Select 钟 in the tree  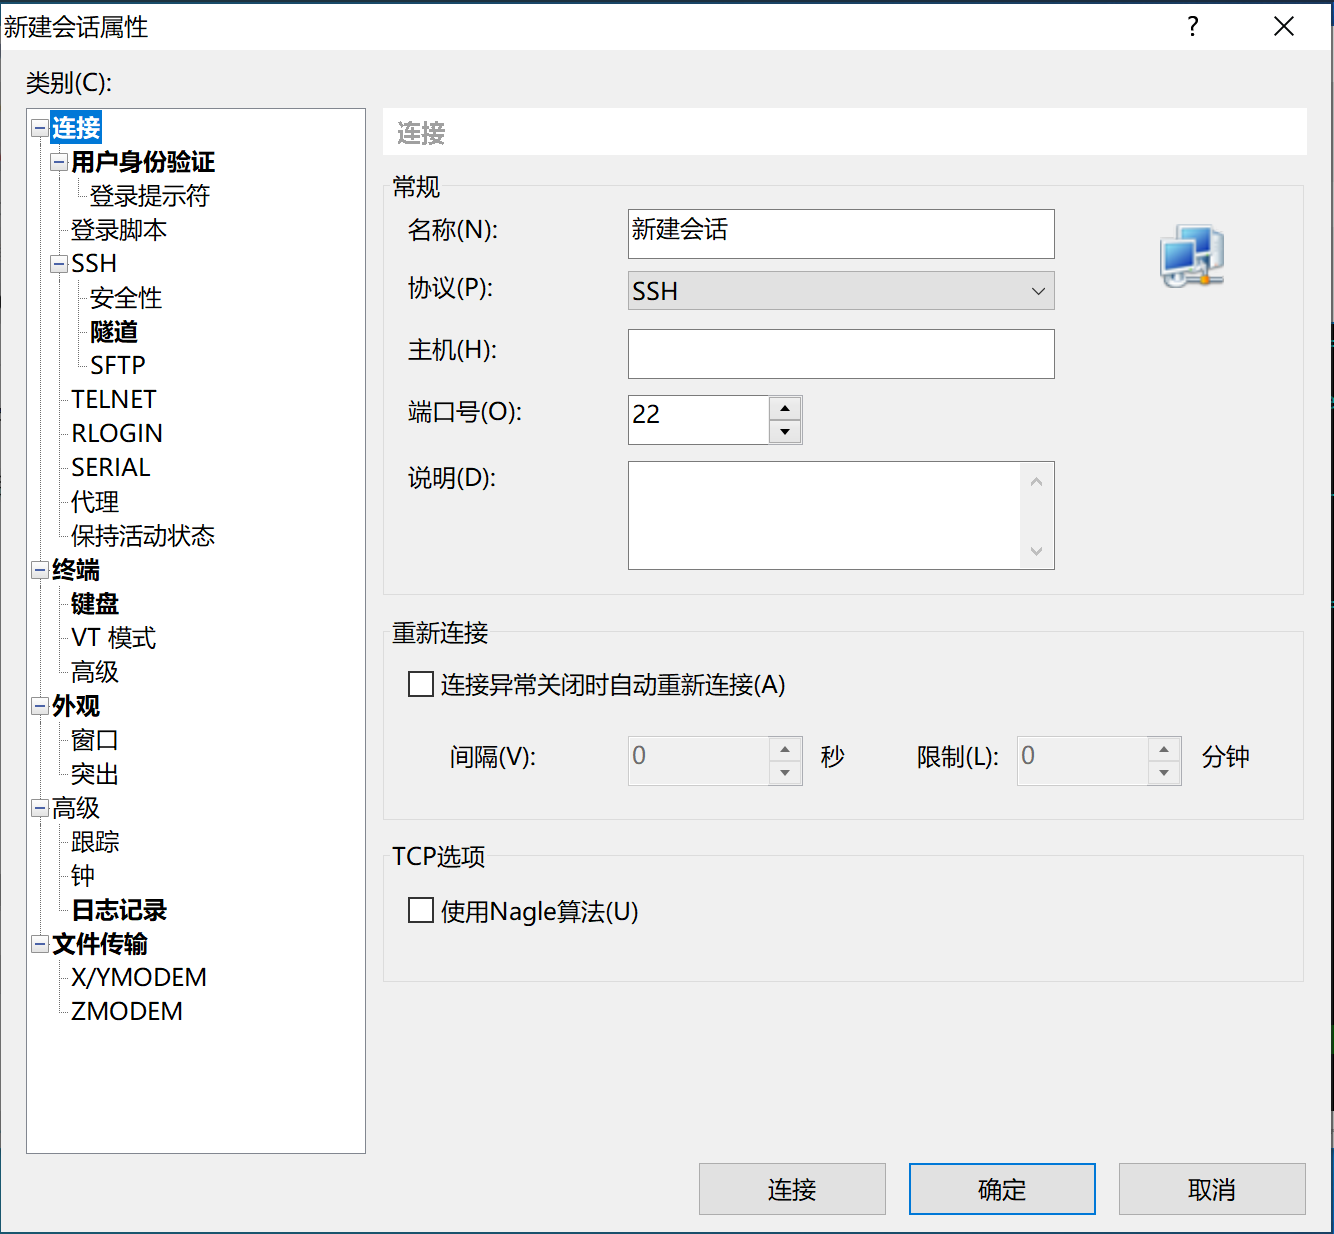[x=83, y=876]
